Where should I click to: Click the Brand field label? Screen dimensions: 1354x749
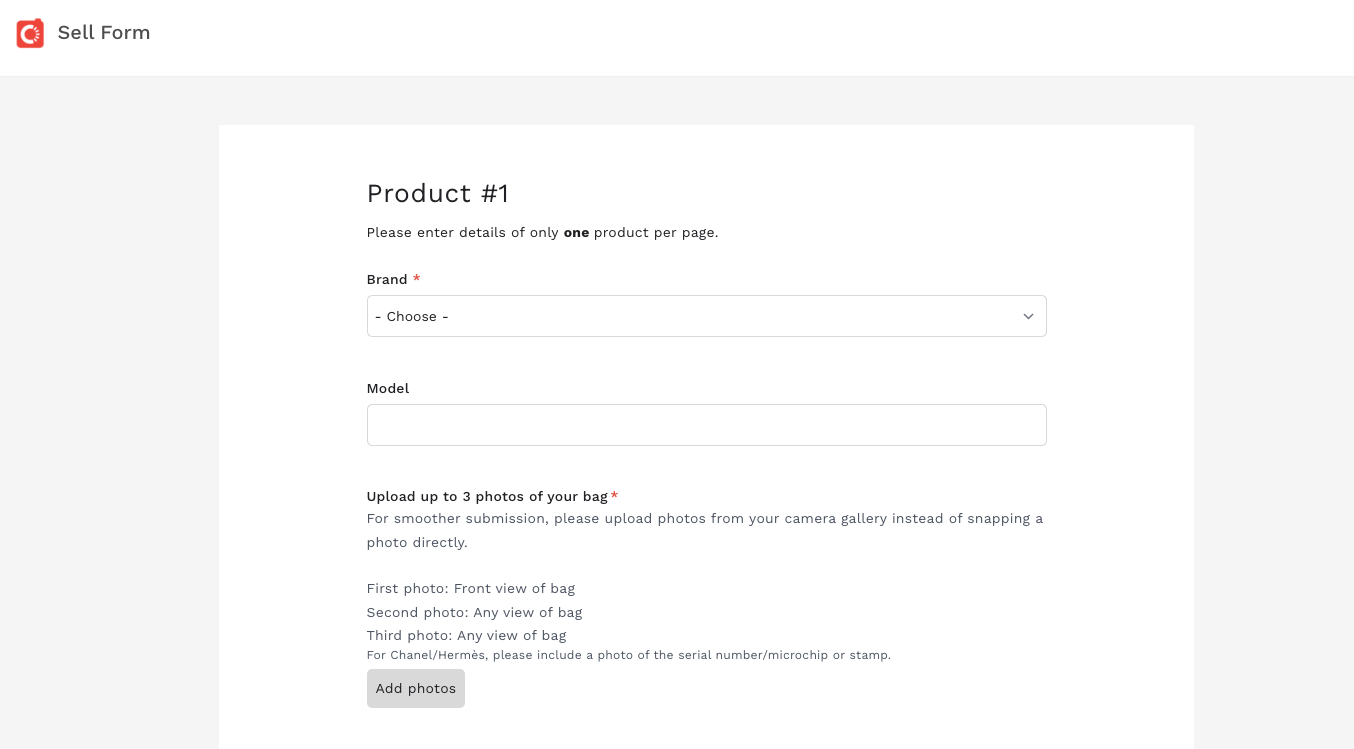(x=387, y=280)
